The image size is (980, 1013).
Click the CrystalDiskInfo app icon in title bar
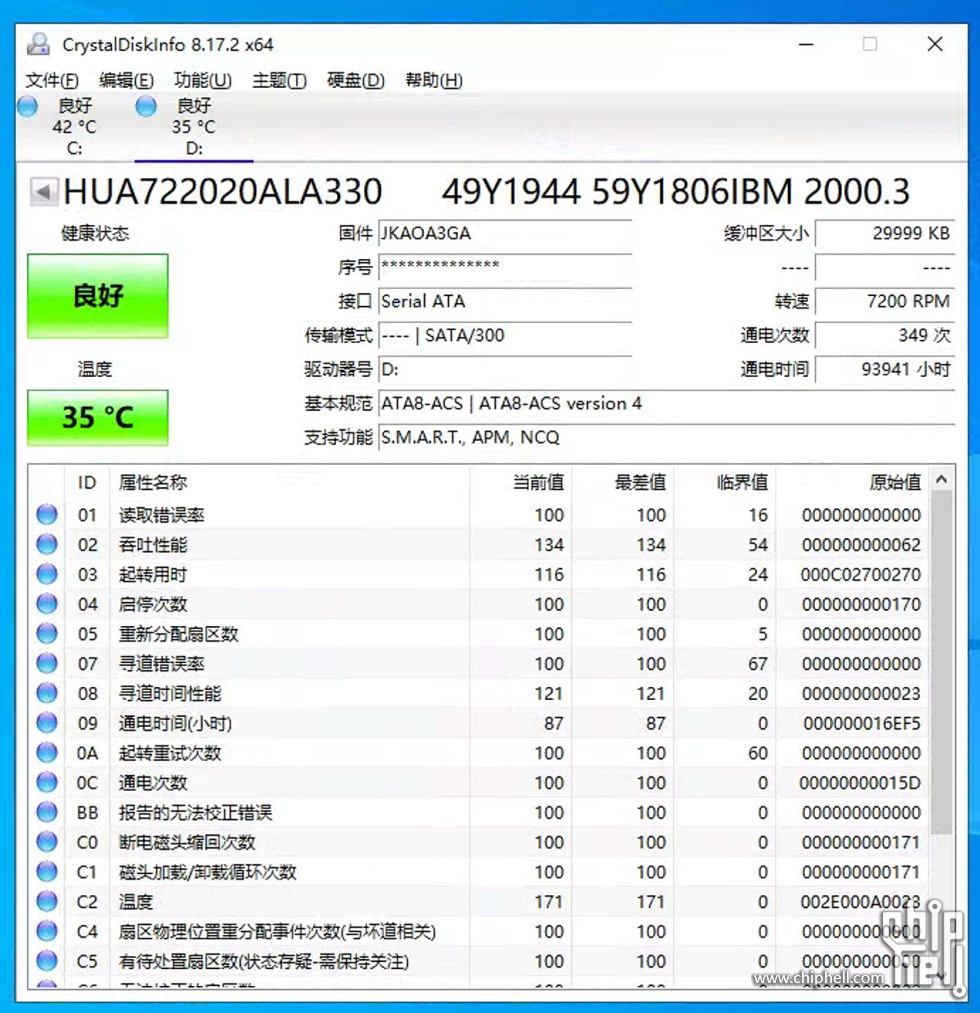(39, 44)
